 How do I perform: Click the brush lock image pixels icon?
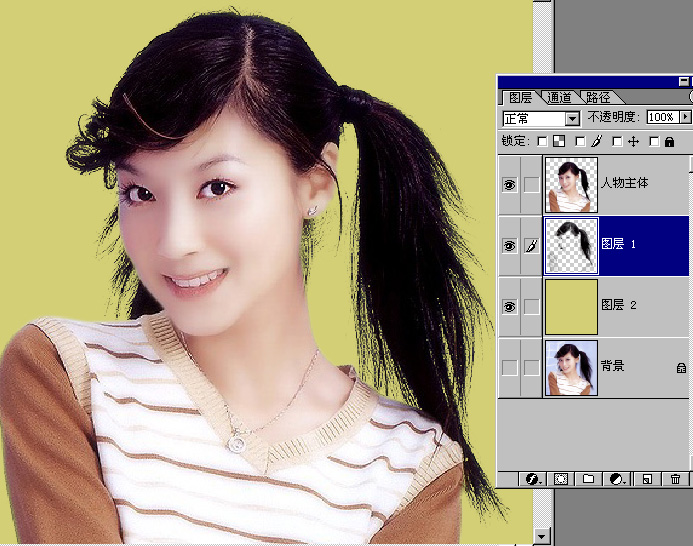pos(597,141)
